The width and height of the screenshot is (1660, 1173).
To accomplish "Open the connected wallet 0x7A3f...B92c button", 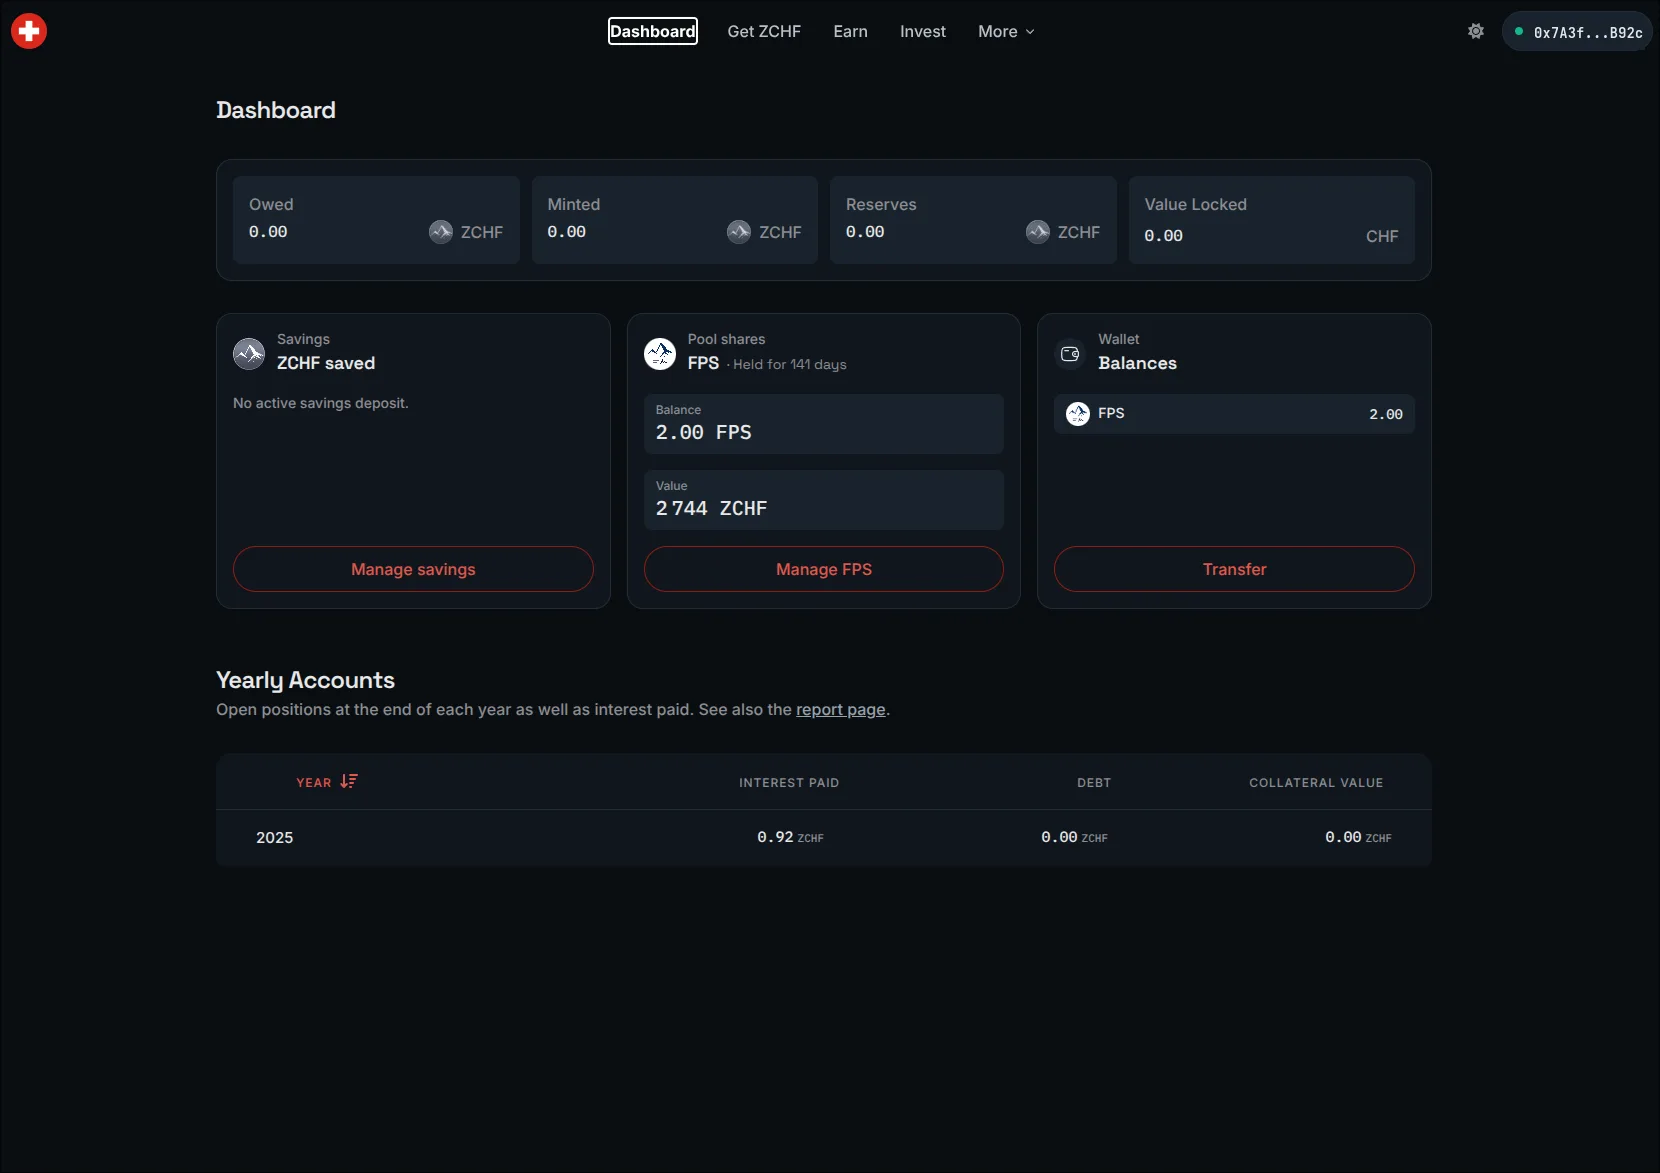I will (x=1577, y=32).
